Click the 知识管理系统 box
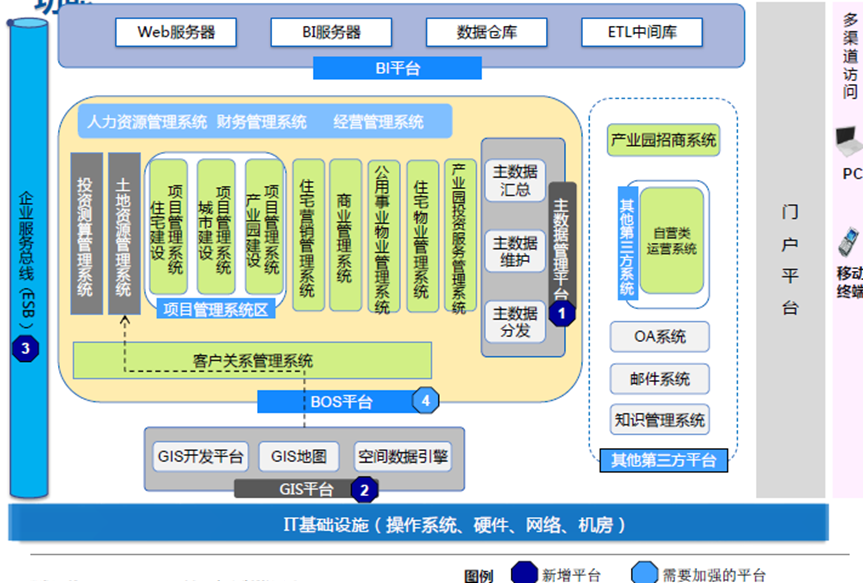 (659, 420)
